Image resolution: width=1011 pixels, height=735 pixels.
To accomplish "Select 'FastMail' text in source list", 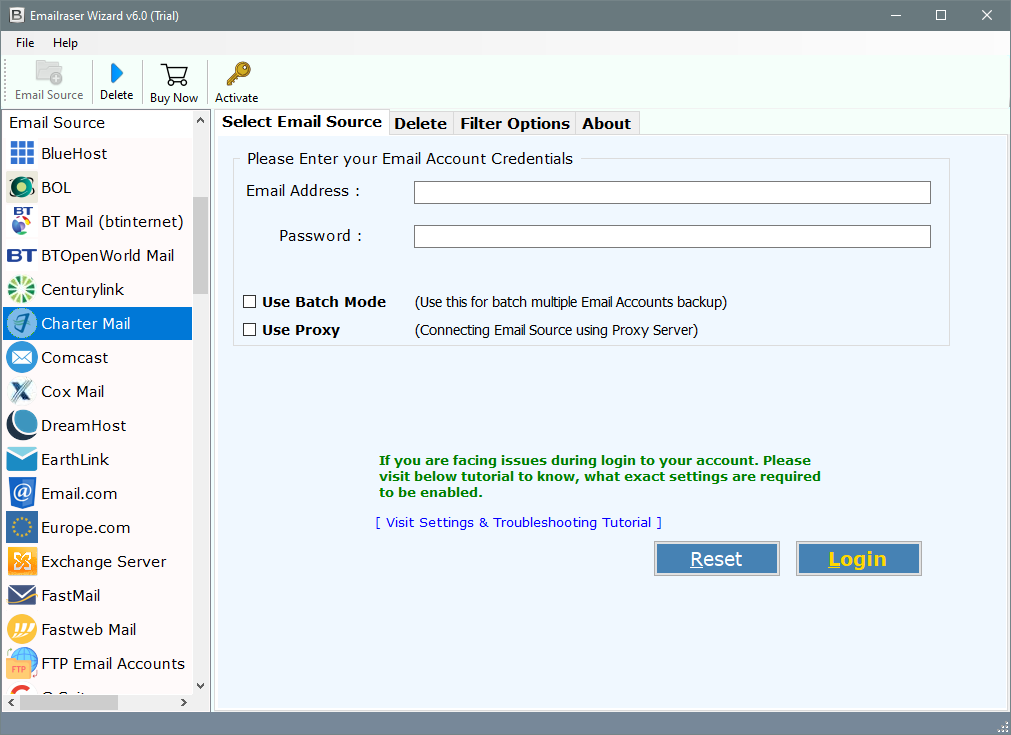I will click(71, 596).
